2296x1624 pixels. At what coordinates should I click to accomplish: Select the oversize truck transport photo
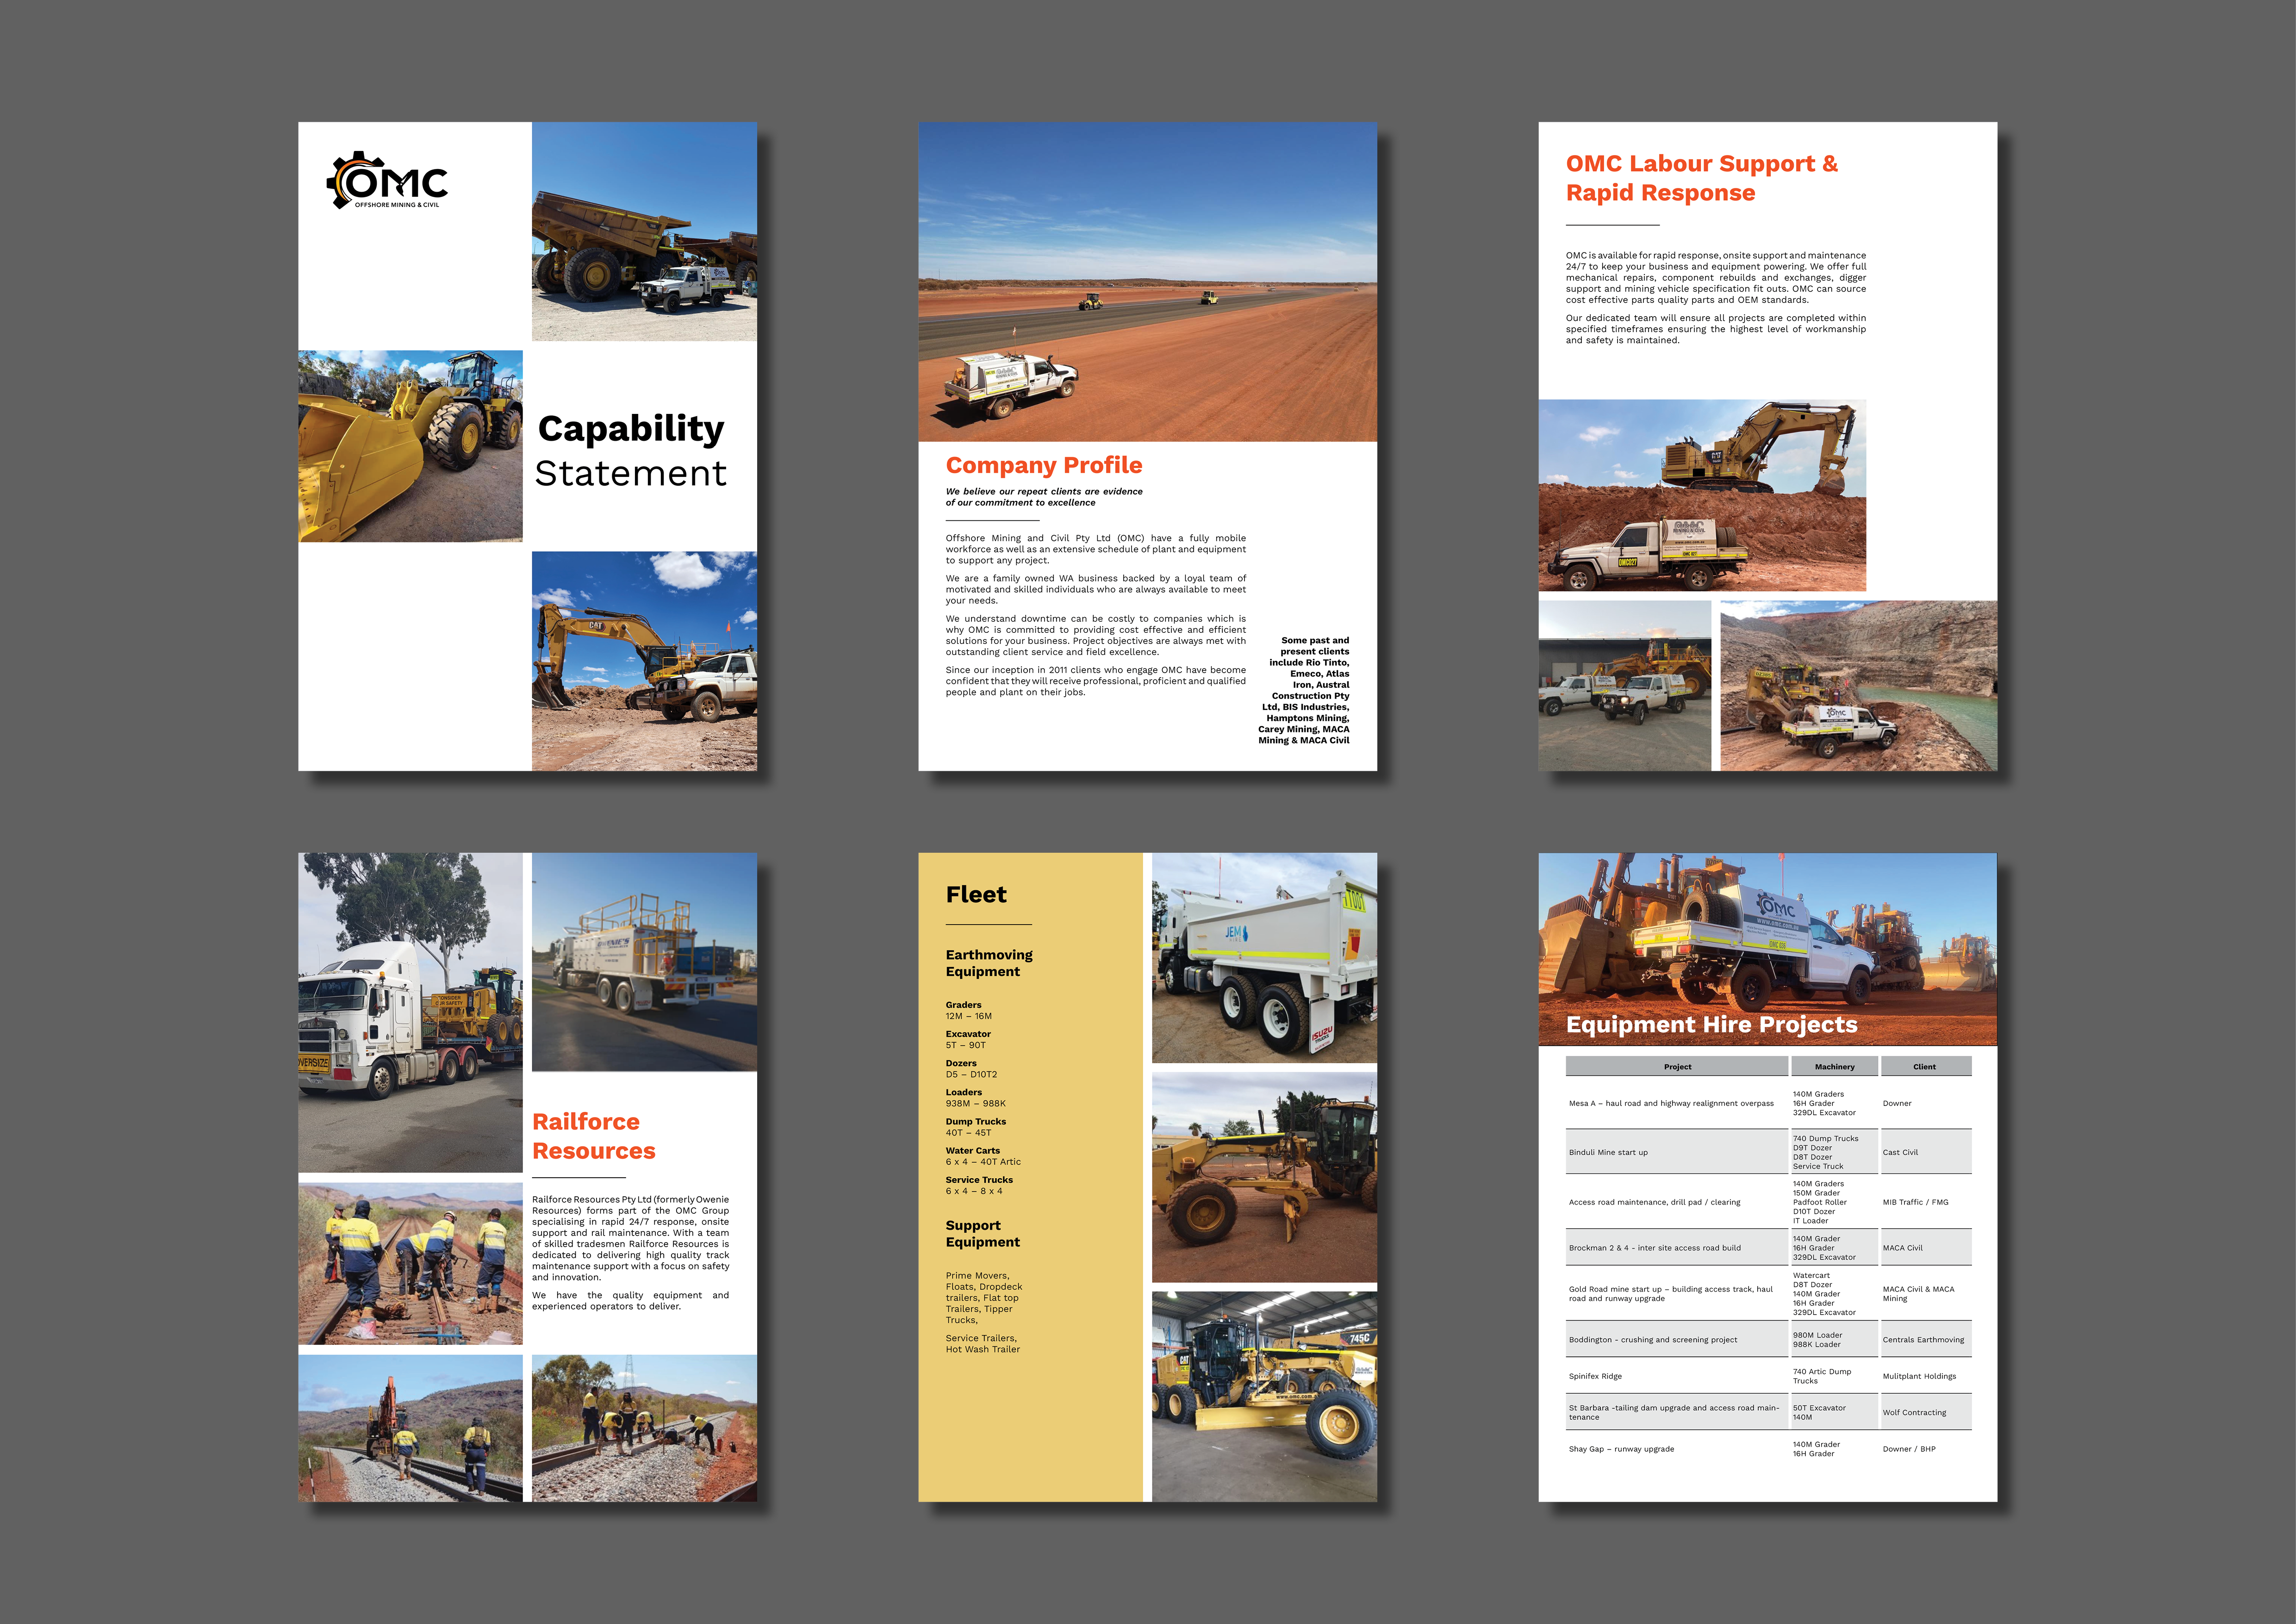tap(410, 1011)
